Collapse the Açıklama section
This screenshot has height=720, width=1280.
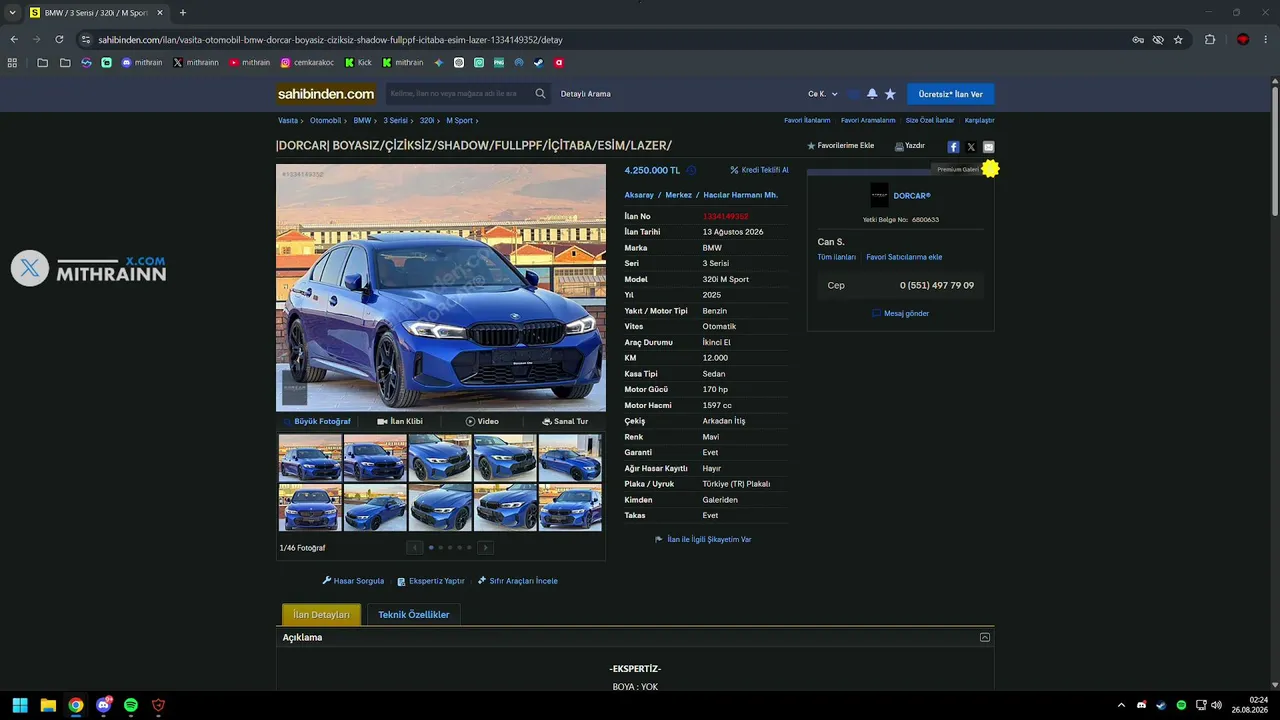pyautogui.click(x=985, y=637)
